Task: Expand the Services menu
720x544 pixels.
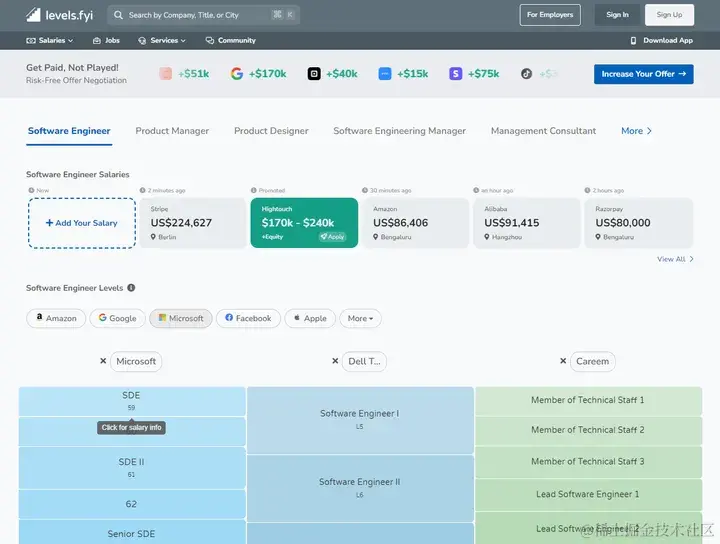Action: [162, 40]
